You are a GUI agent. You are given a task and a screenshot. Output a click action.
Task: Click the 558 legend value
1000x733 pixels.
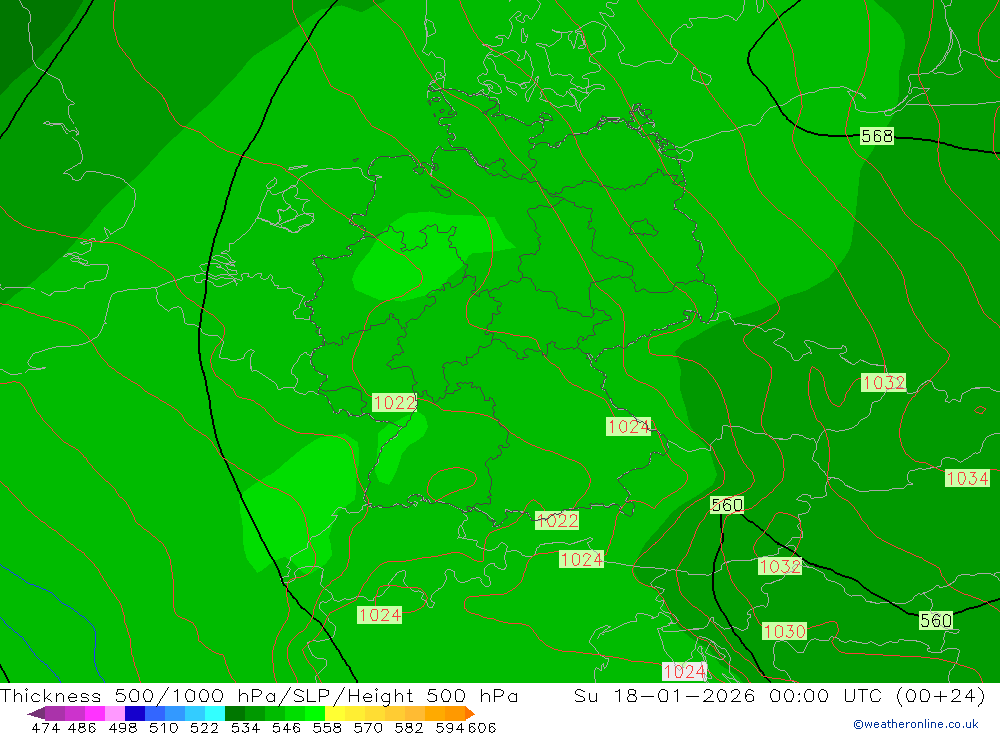(327, 727)
